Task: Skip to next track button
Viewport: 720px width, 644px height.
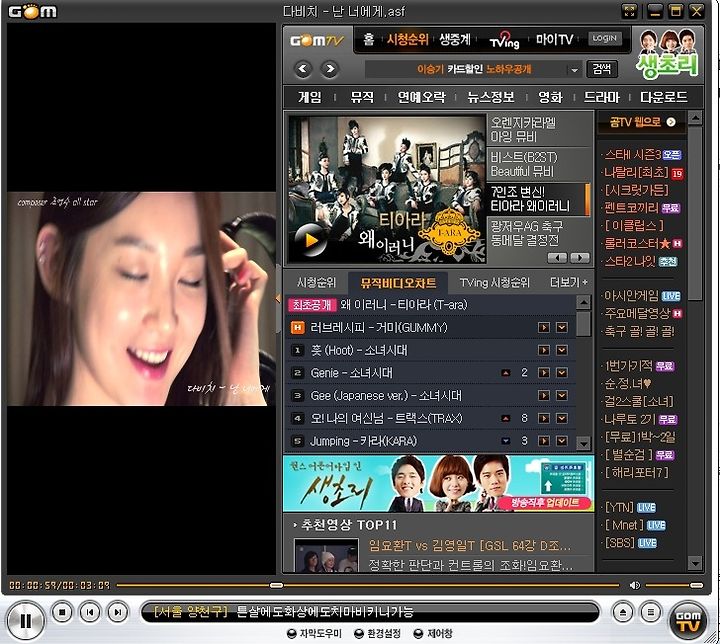Action: click(118, 612)
